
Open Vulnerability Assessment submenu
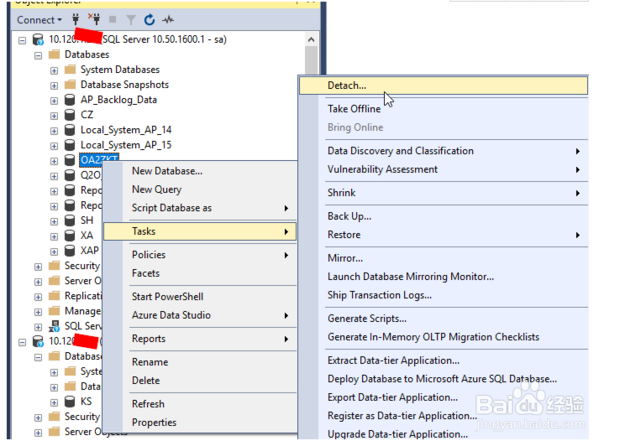[443, 169]
